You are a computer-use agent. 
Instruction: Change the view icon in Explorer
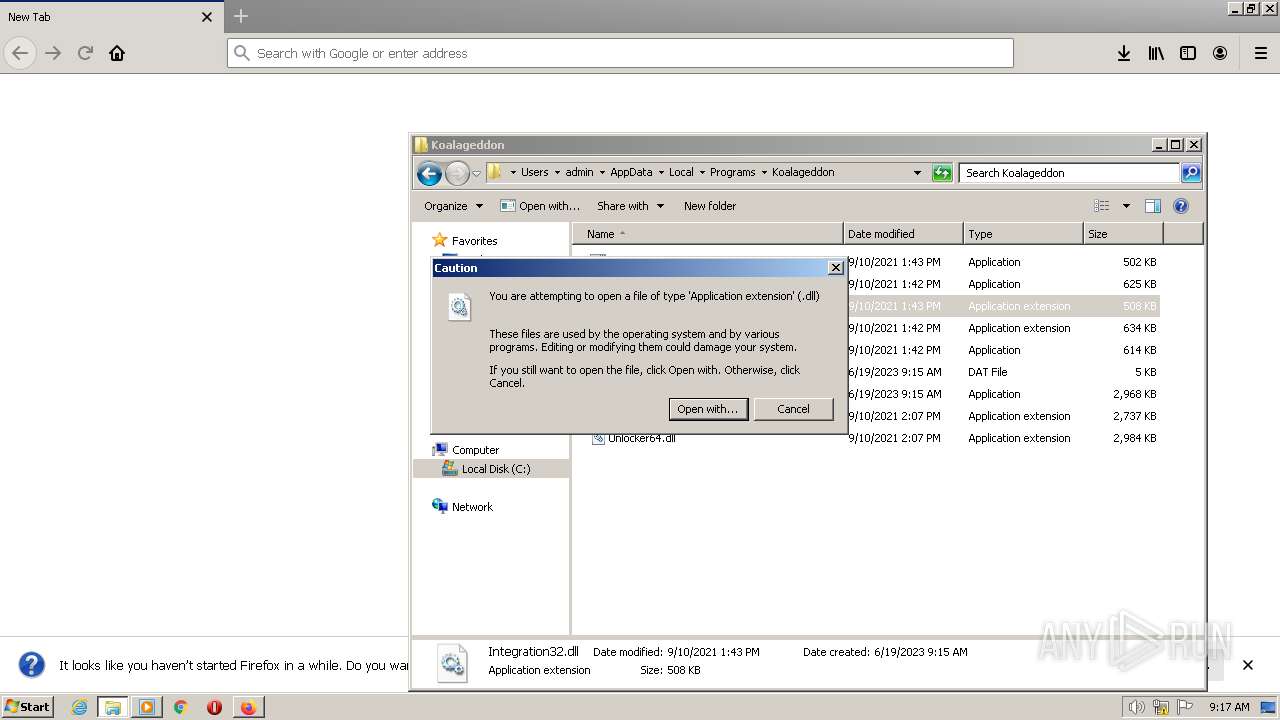tap(1102, 206)
